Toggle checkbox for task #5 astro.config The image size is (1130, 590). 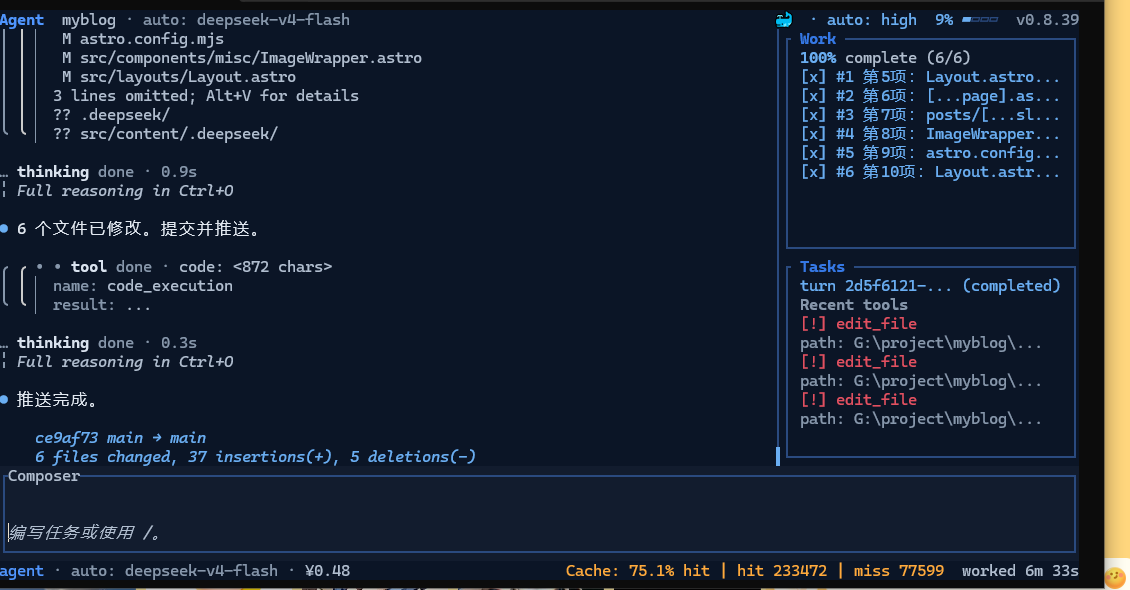pyautogui.click(x=813, y=153)
